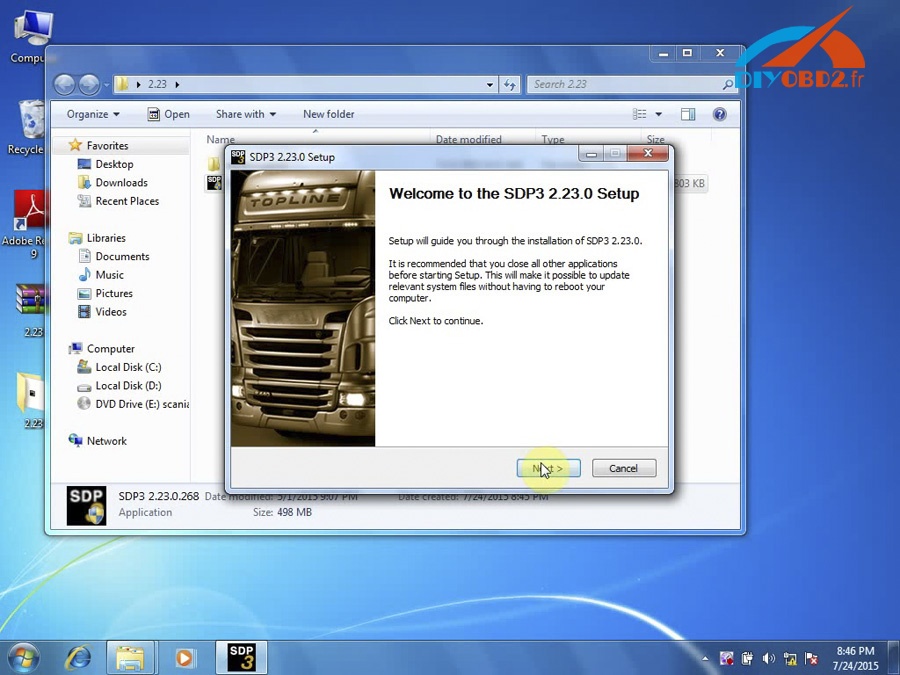The width and height of the screenshot is (900, 675).
Task: Launch Internet Explorer from taskbar
Action: pos(78,658)
